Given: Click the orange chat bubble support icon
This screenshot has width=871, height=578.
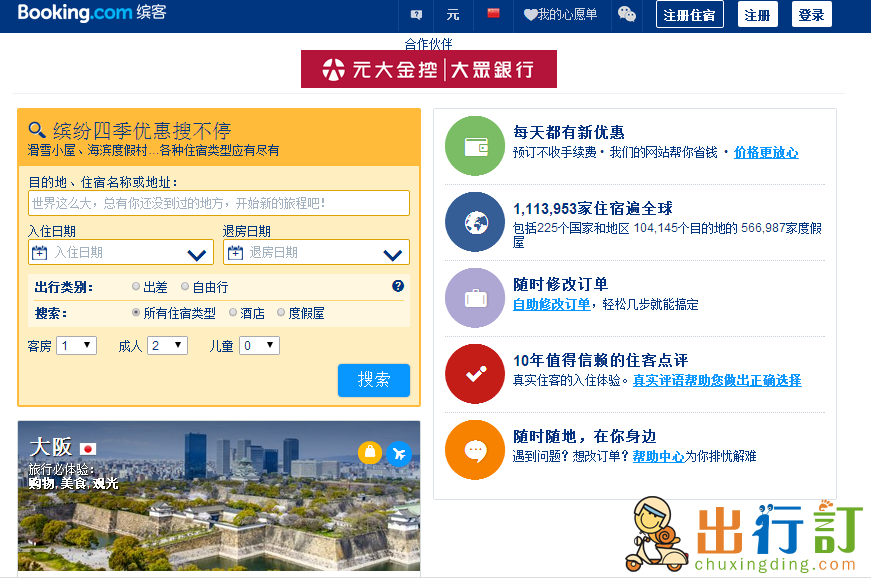Looking at the screenshot, I should [x=475, y=450].
